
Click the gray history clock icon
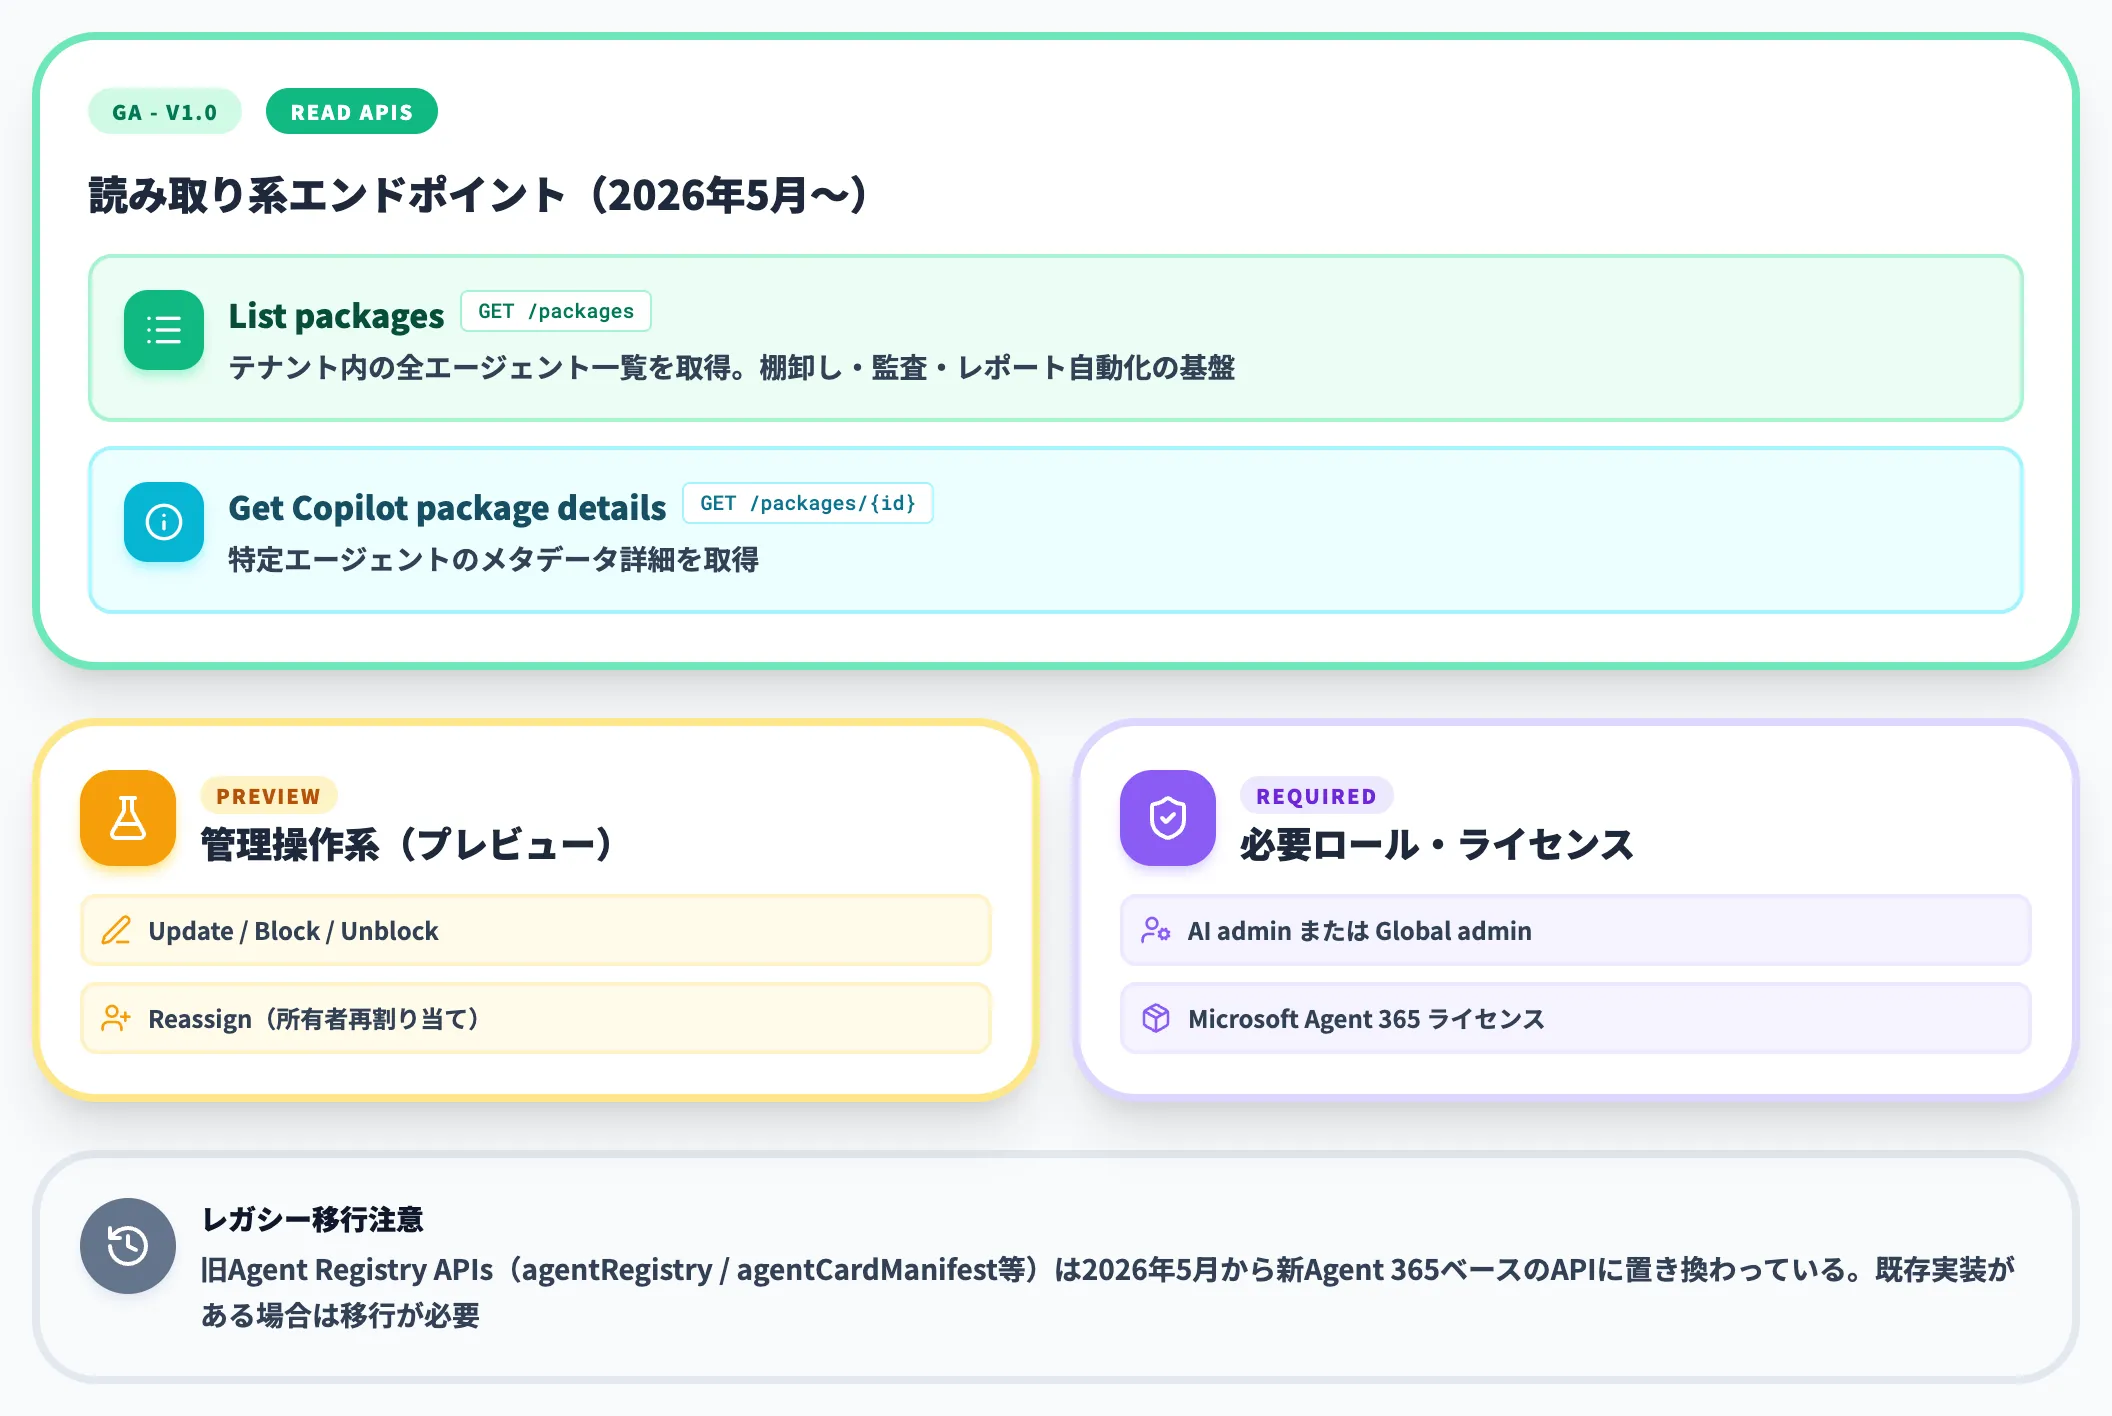point(128,1246)
